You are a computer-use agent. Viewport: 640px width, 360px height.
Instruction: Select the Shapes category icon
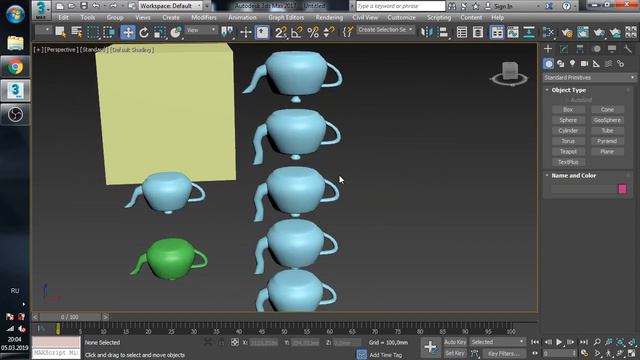coord(560,64)
